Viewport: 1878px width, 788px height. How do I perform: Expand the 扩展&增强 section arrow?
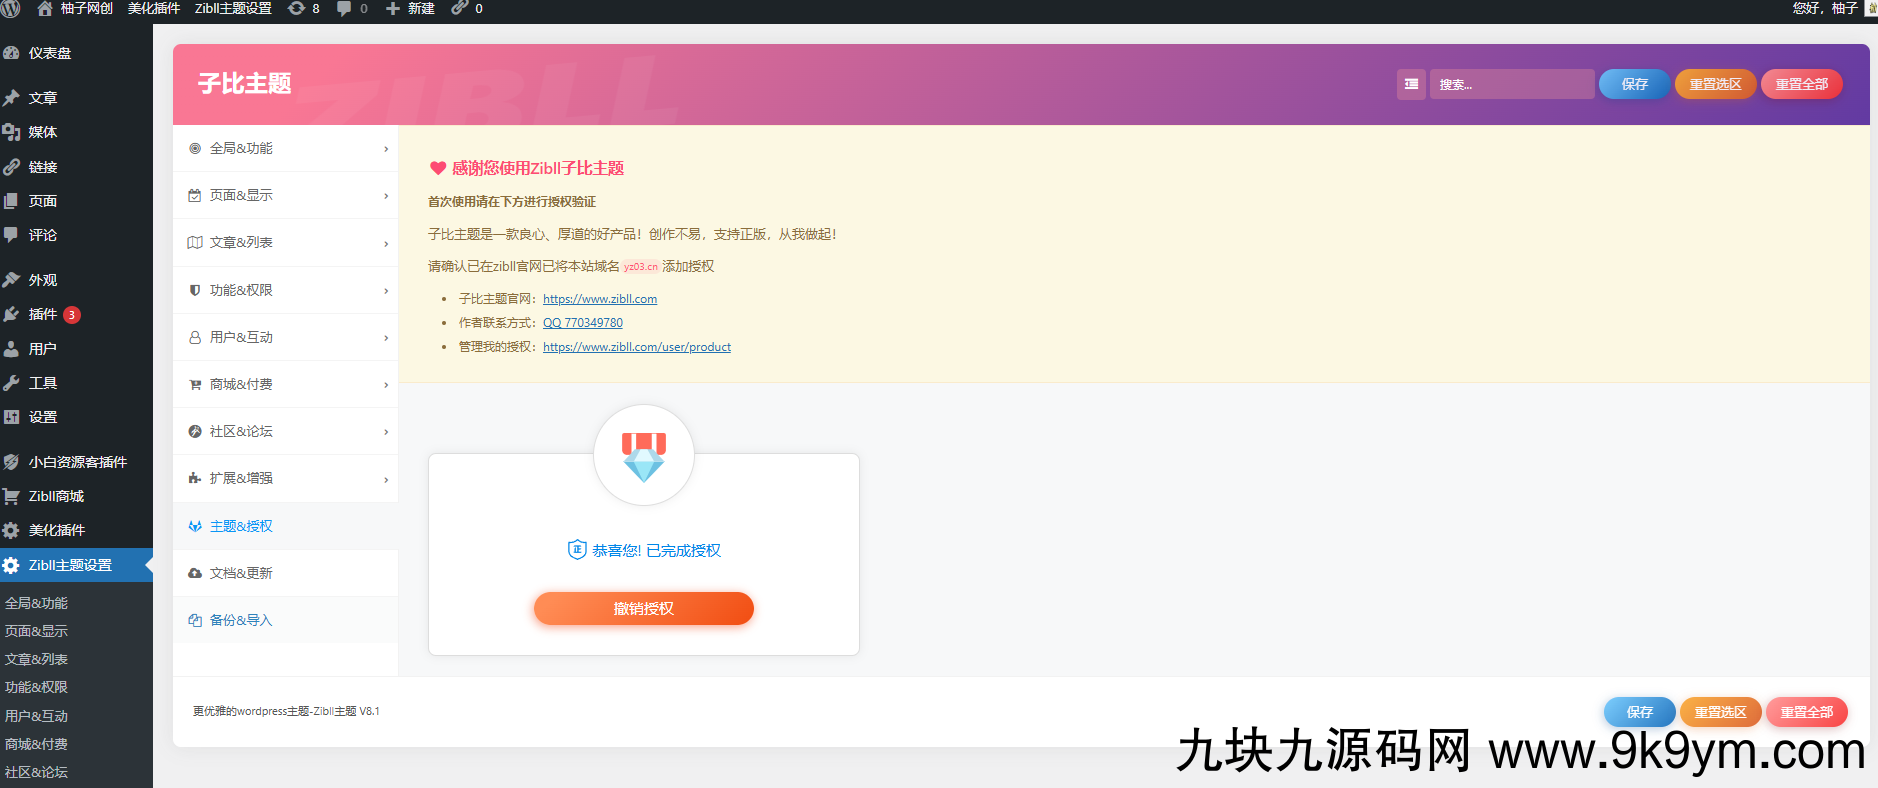click(x=386, y=479)
